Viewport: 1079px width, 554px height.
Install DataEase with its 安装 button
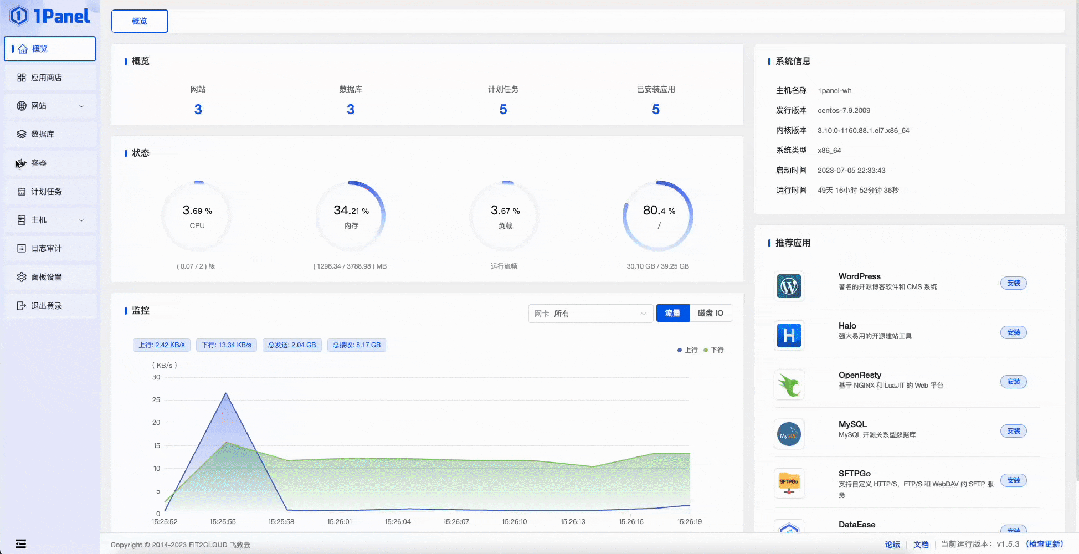1013,529
